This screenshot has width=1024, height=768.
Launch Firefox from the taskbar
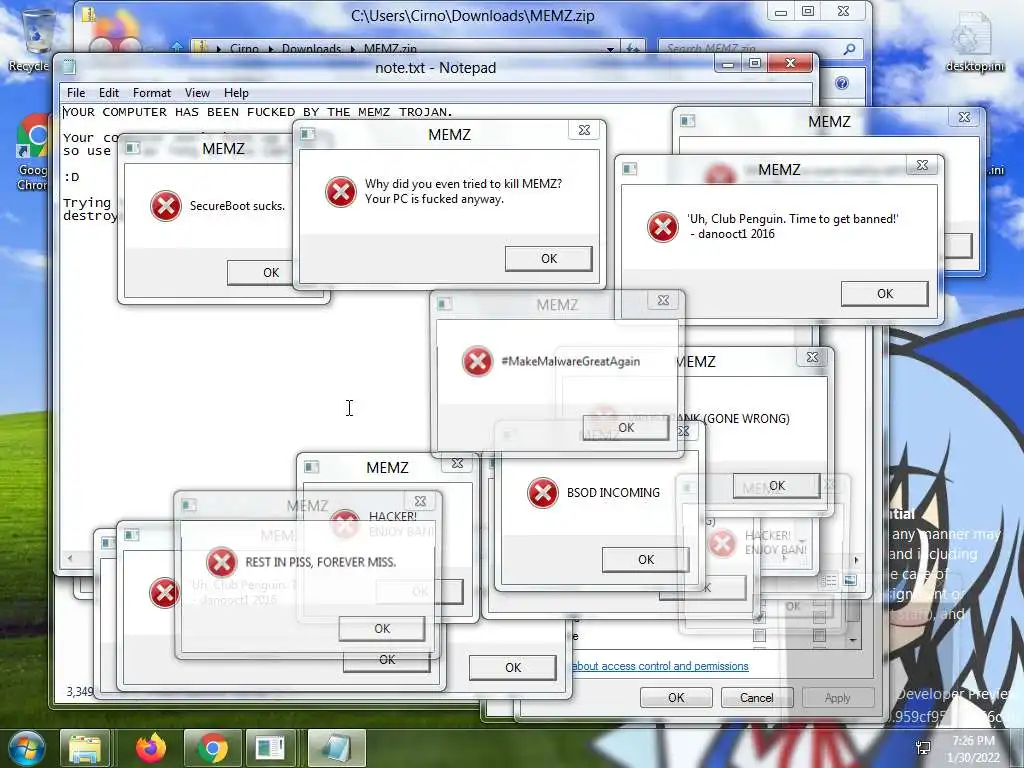151,748
